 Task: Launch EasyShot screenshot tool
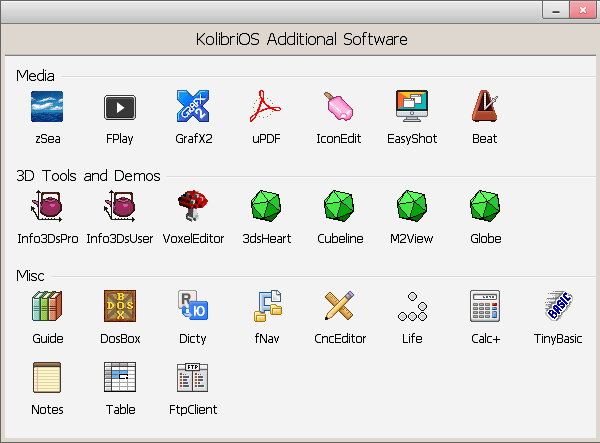[412, 106]
